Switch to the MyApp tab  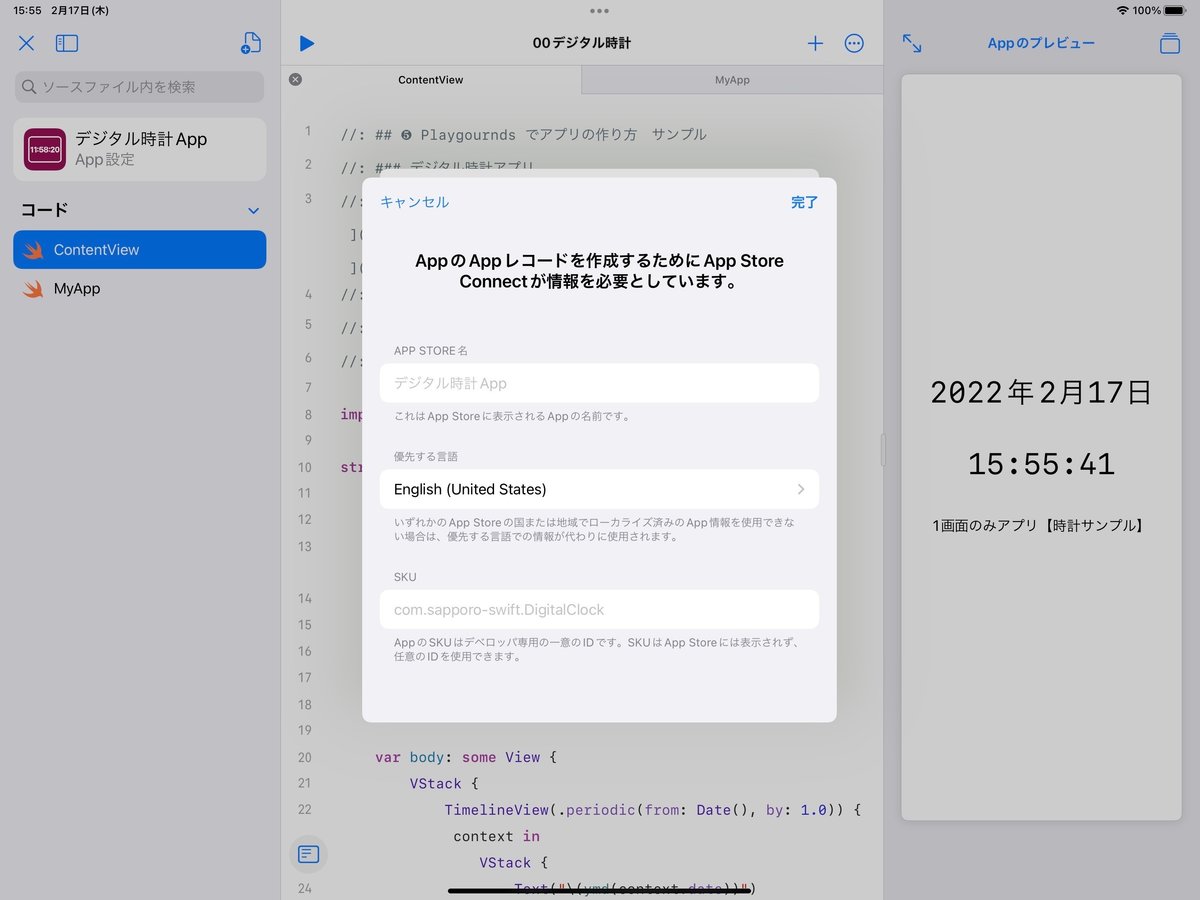[732, 80]
